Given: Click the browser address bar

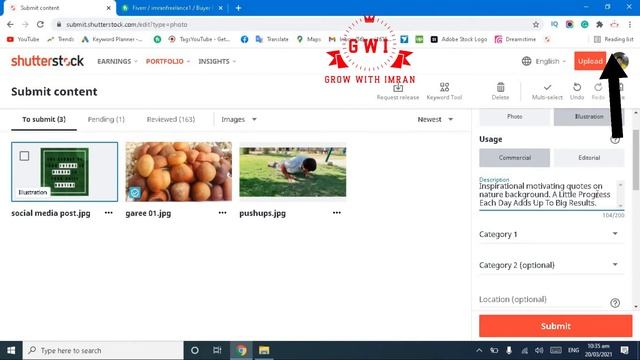Looking at the screenshot, I should [x=294, y=24].
